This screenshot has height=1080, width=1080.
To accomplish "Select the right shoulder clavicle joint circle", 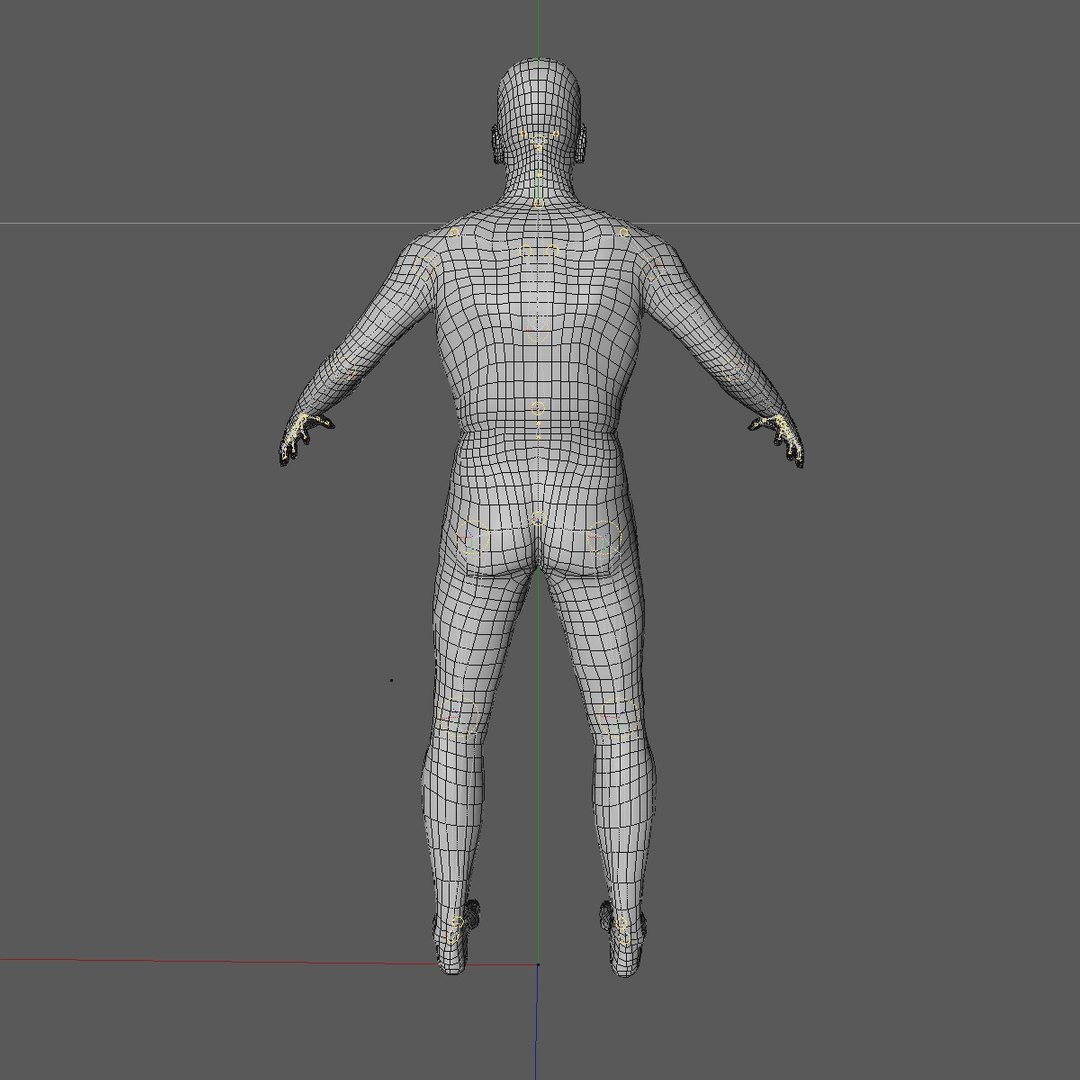I will click(x=623, y=233).
